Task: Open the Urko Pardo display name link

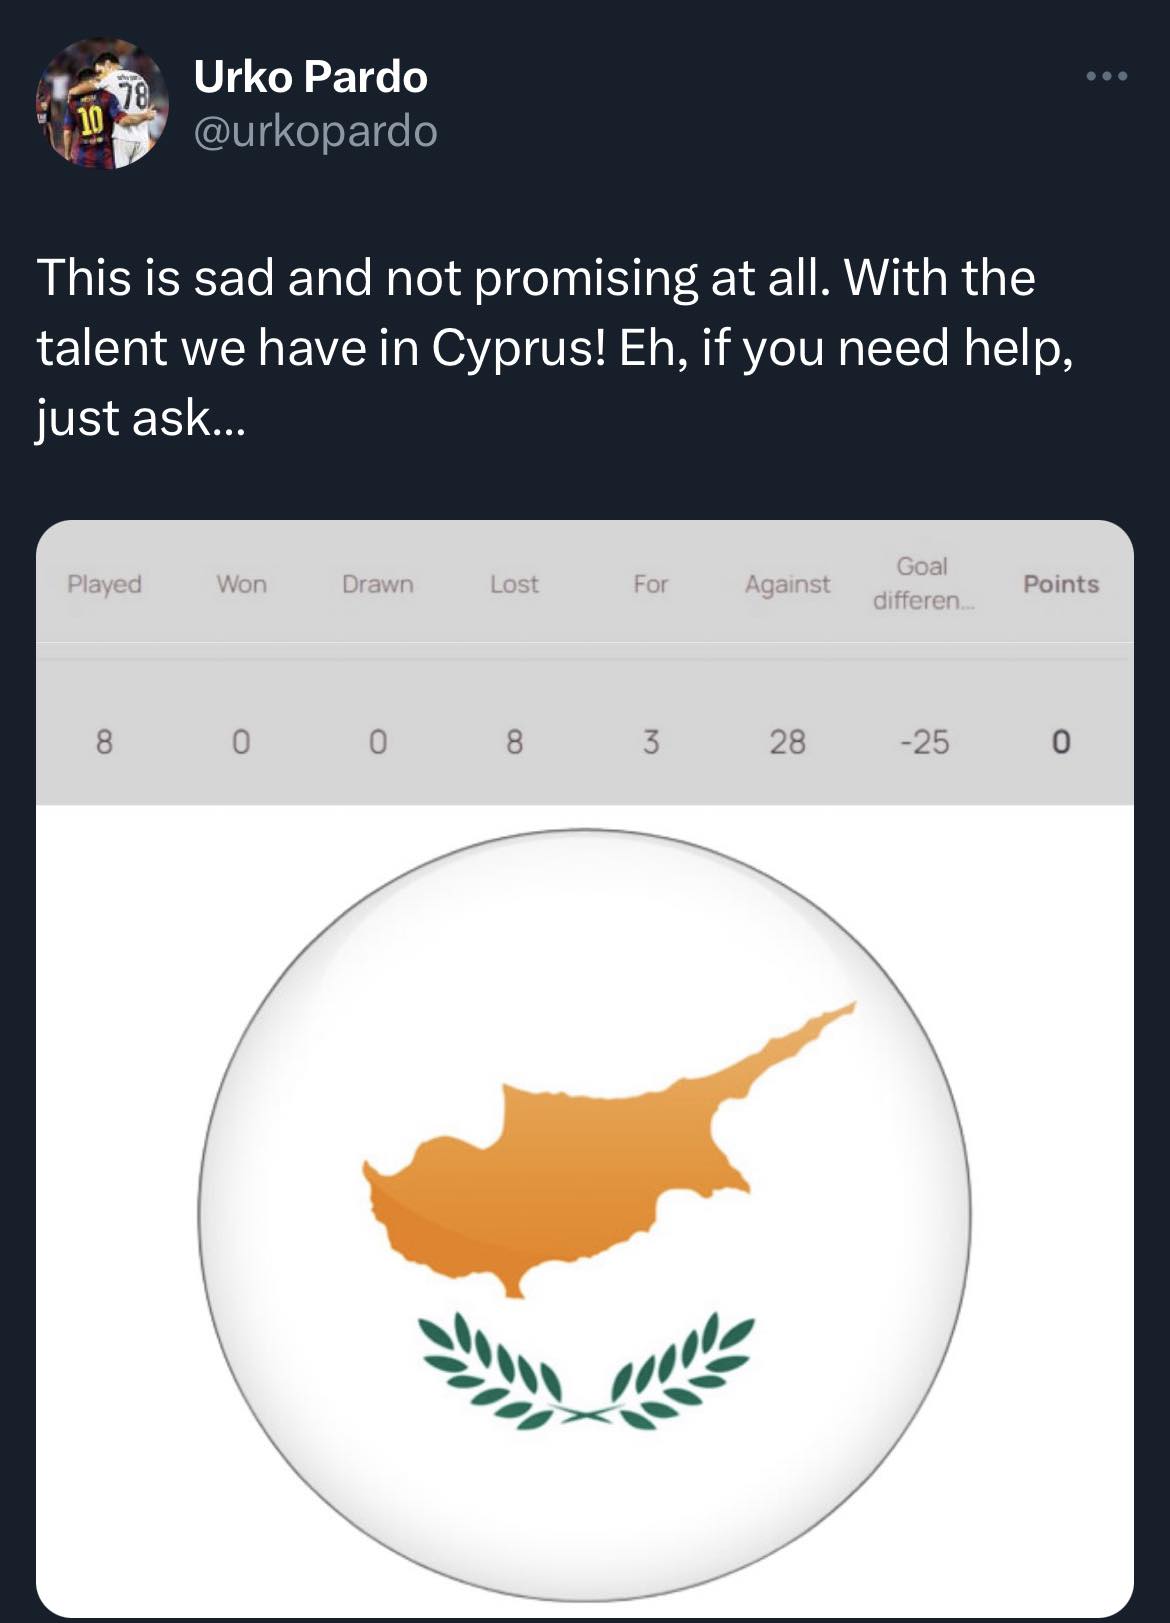Action: coord(310,77)
